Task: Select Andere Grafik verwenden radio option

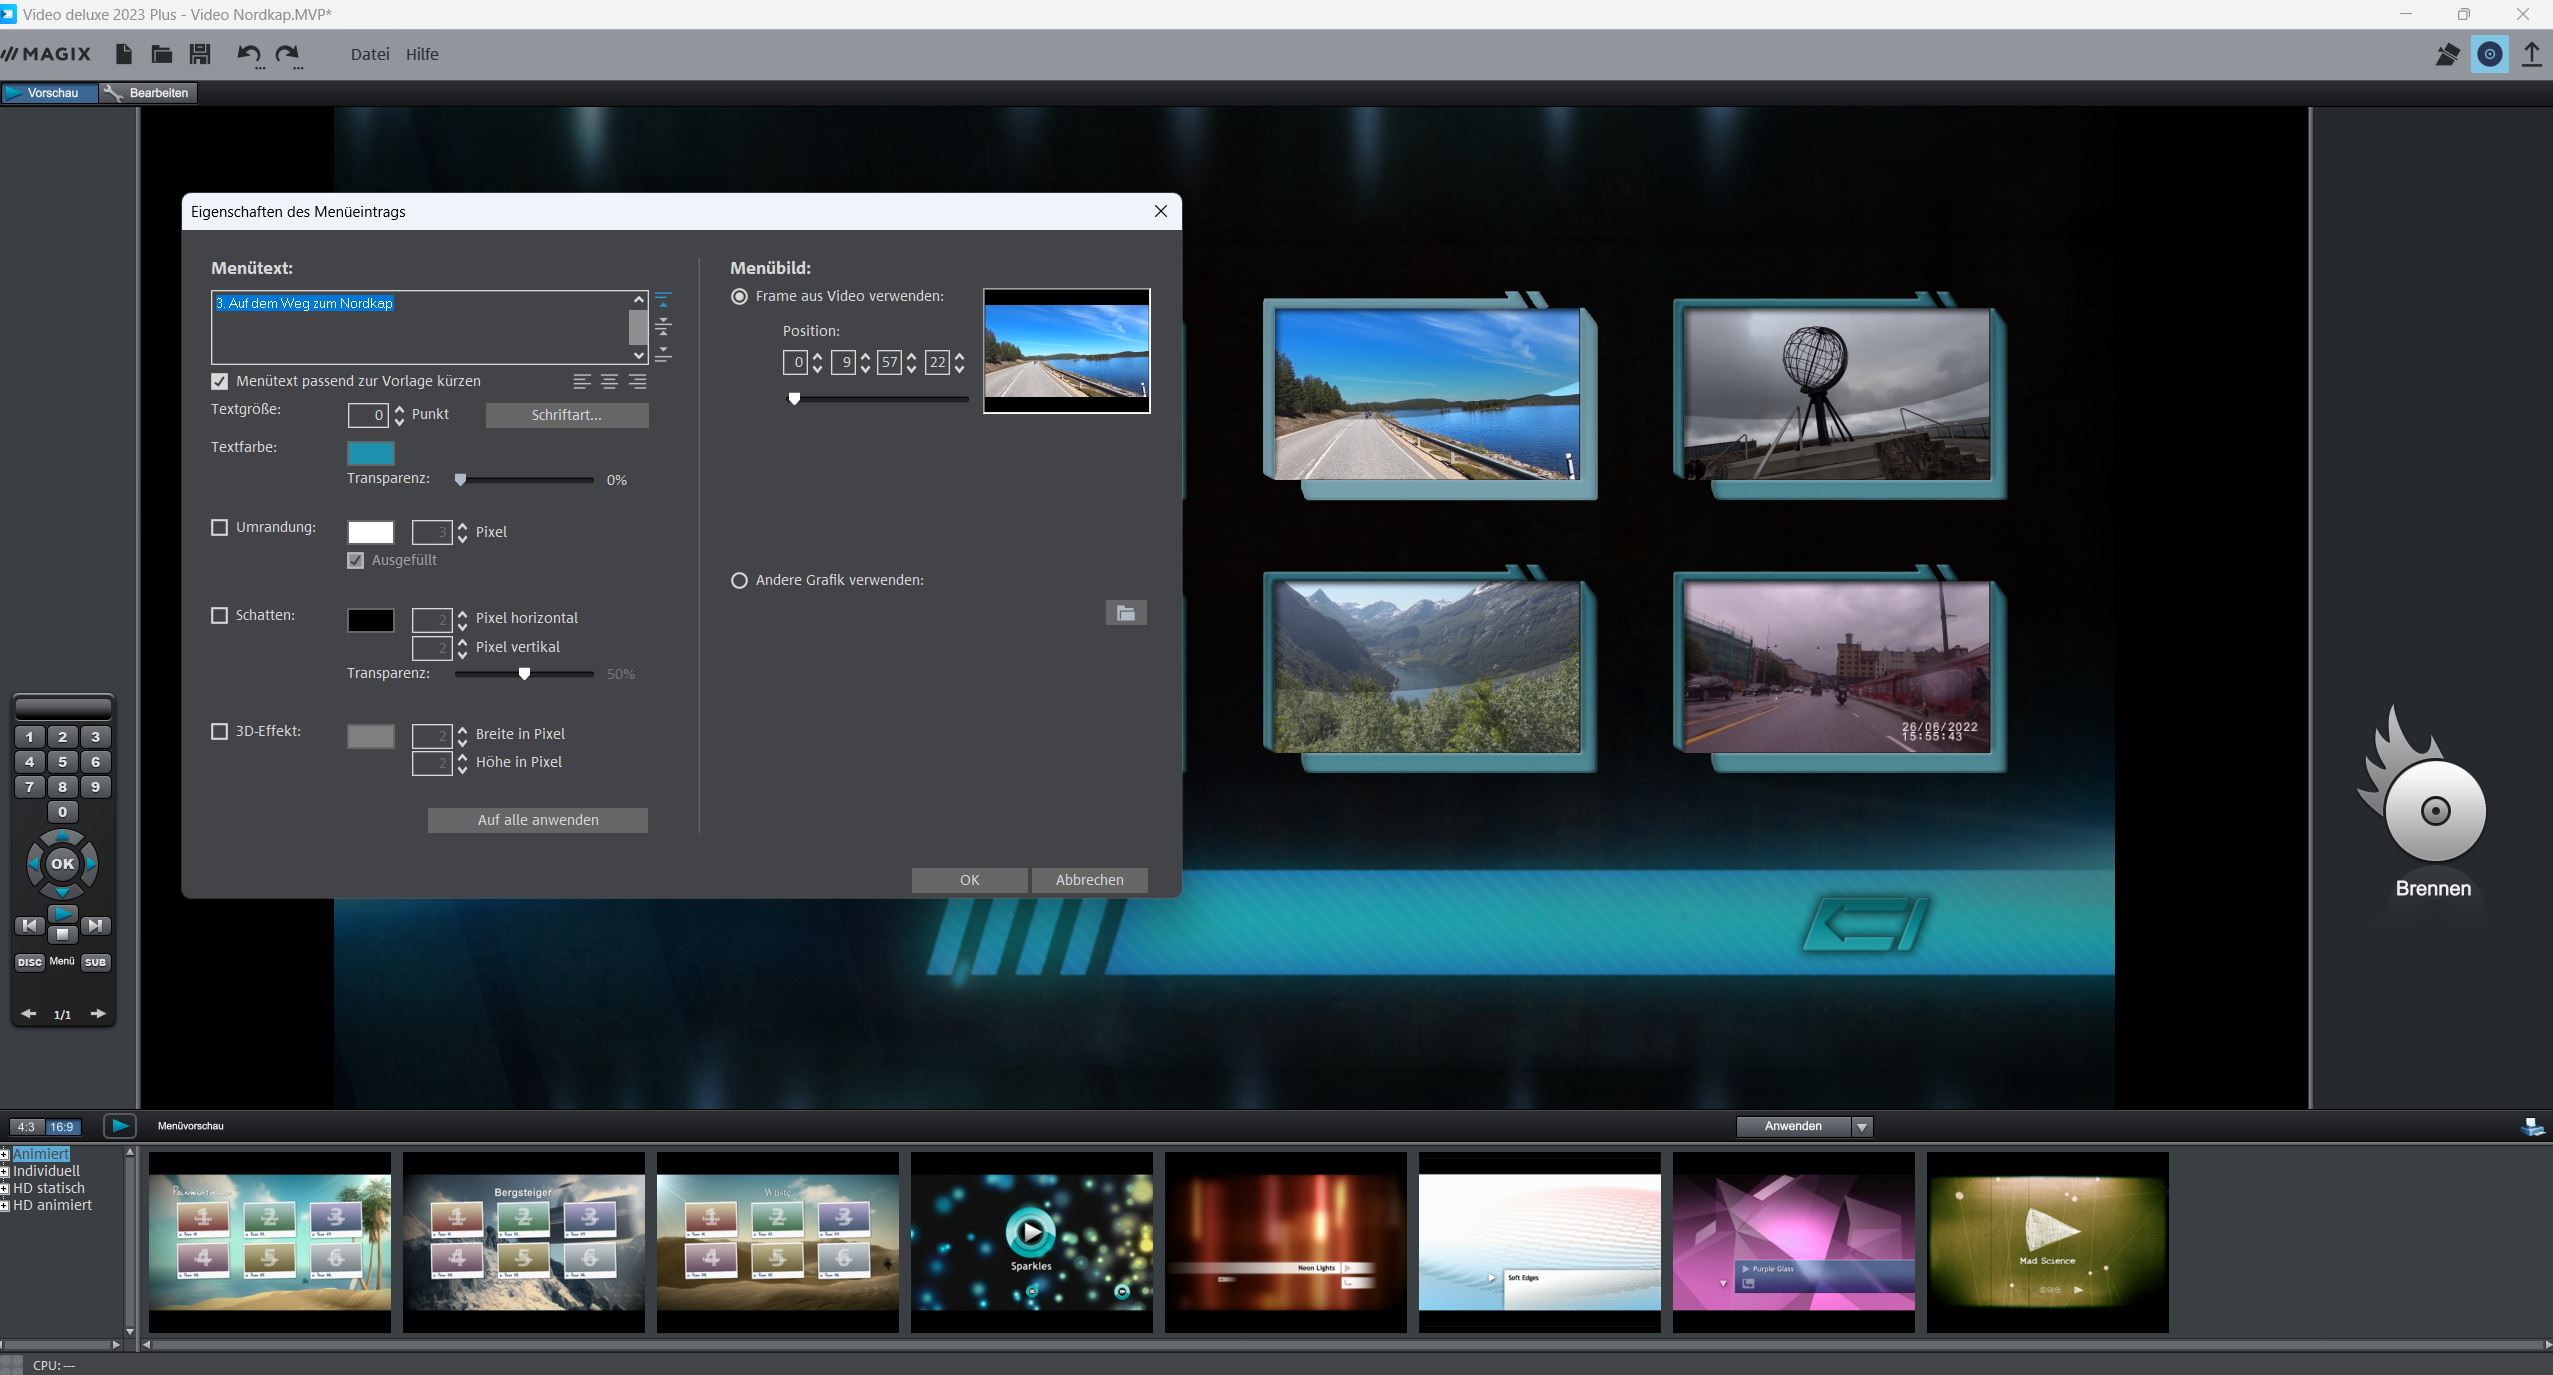Action: pos(739,580)
